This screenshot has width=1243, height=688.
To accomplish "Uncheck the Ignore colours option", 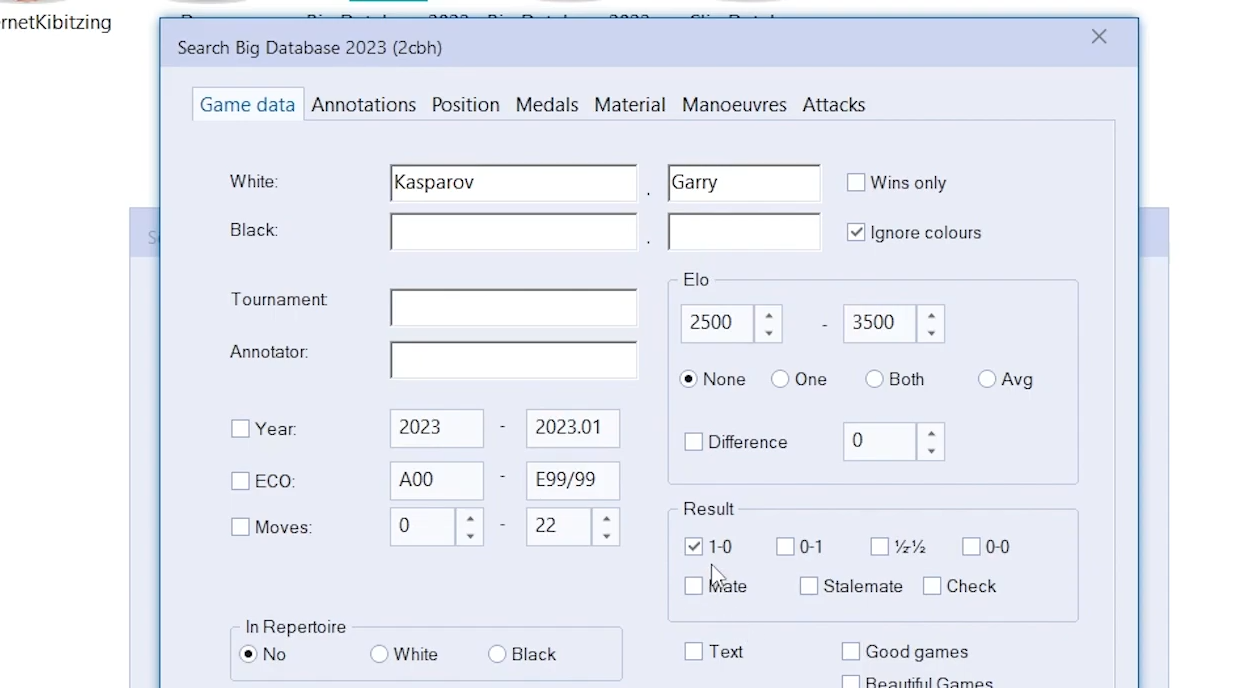I will tap(856, 232).
